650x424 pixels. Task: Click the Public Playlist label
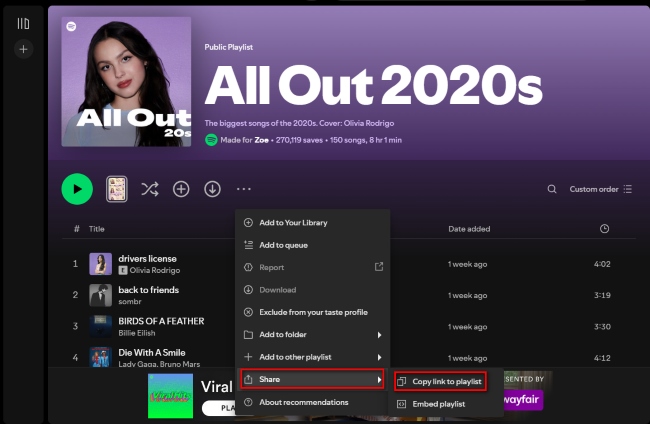coord(228,47)
